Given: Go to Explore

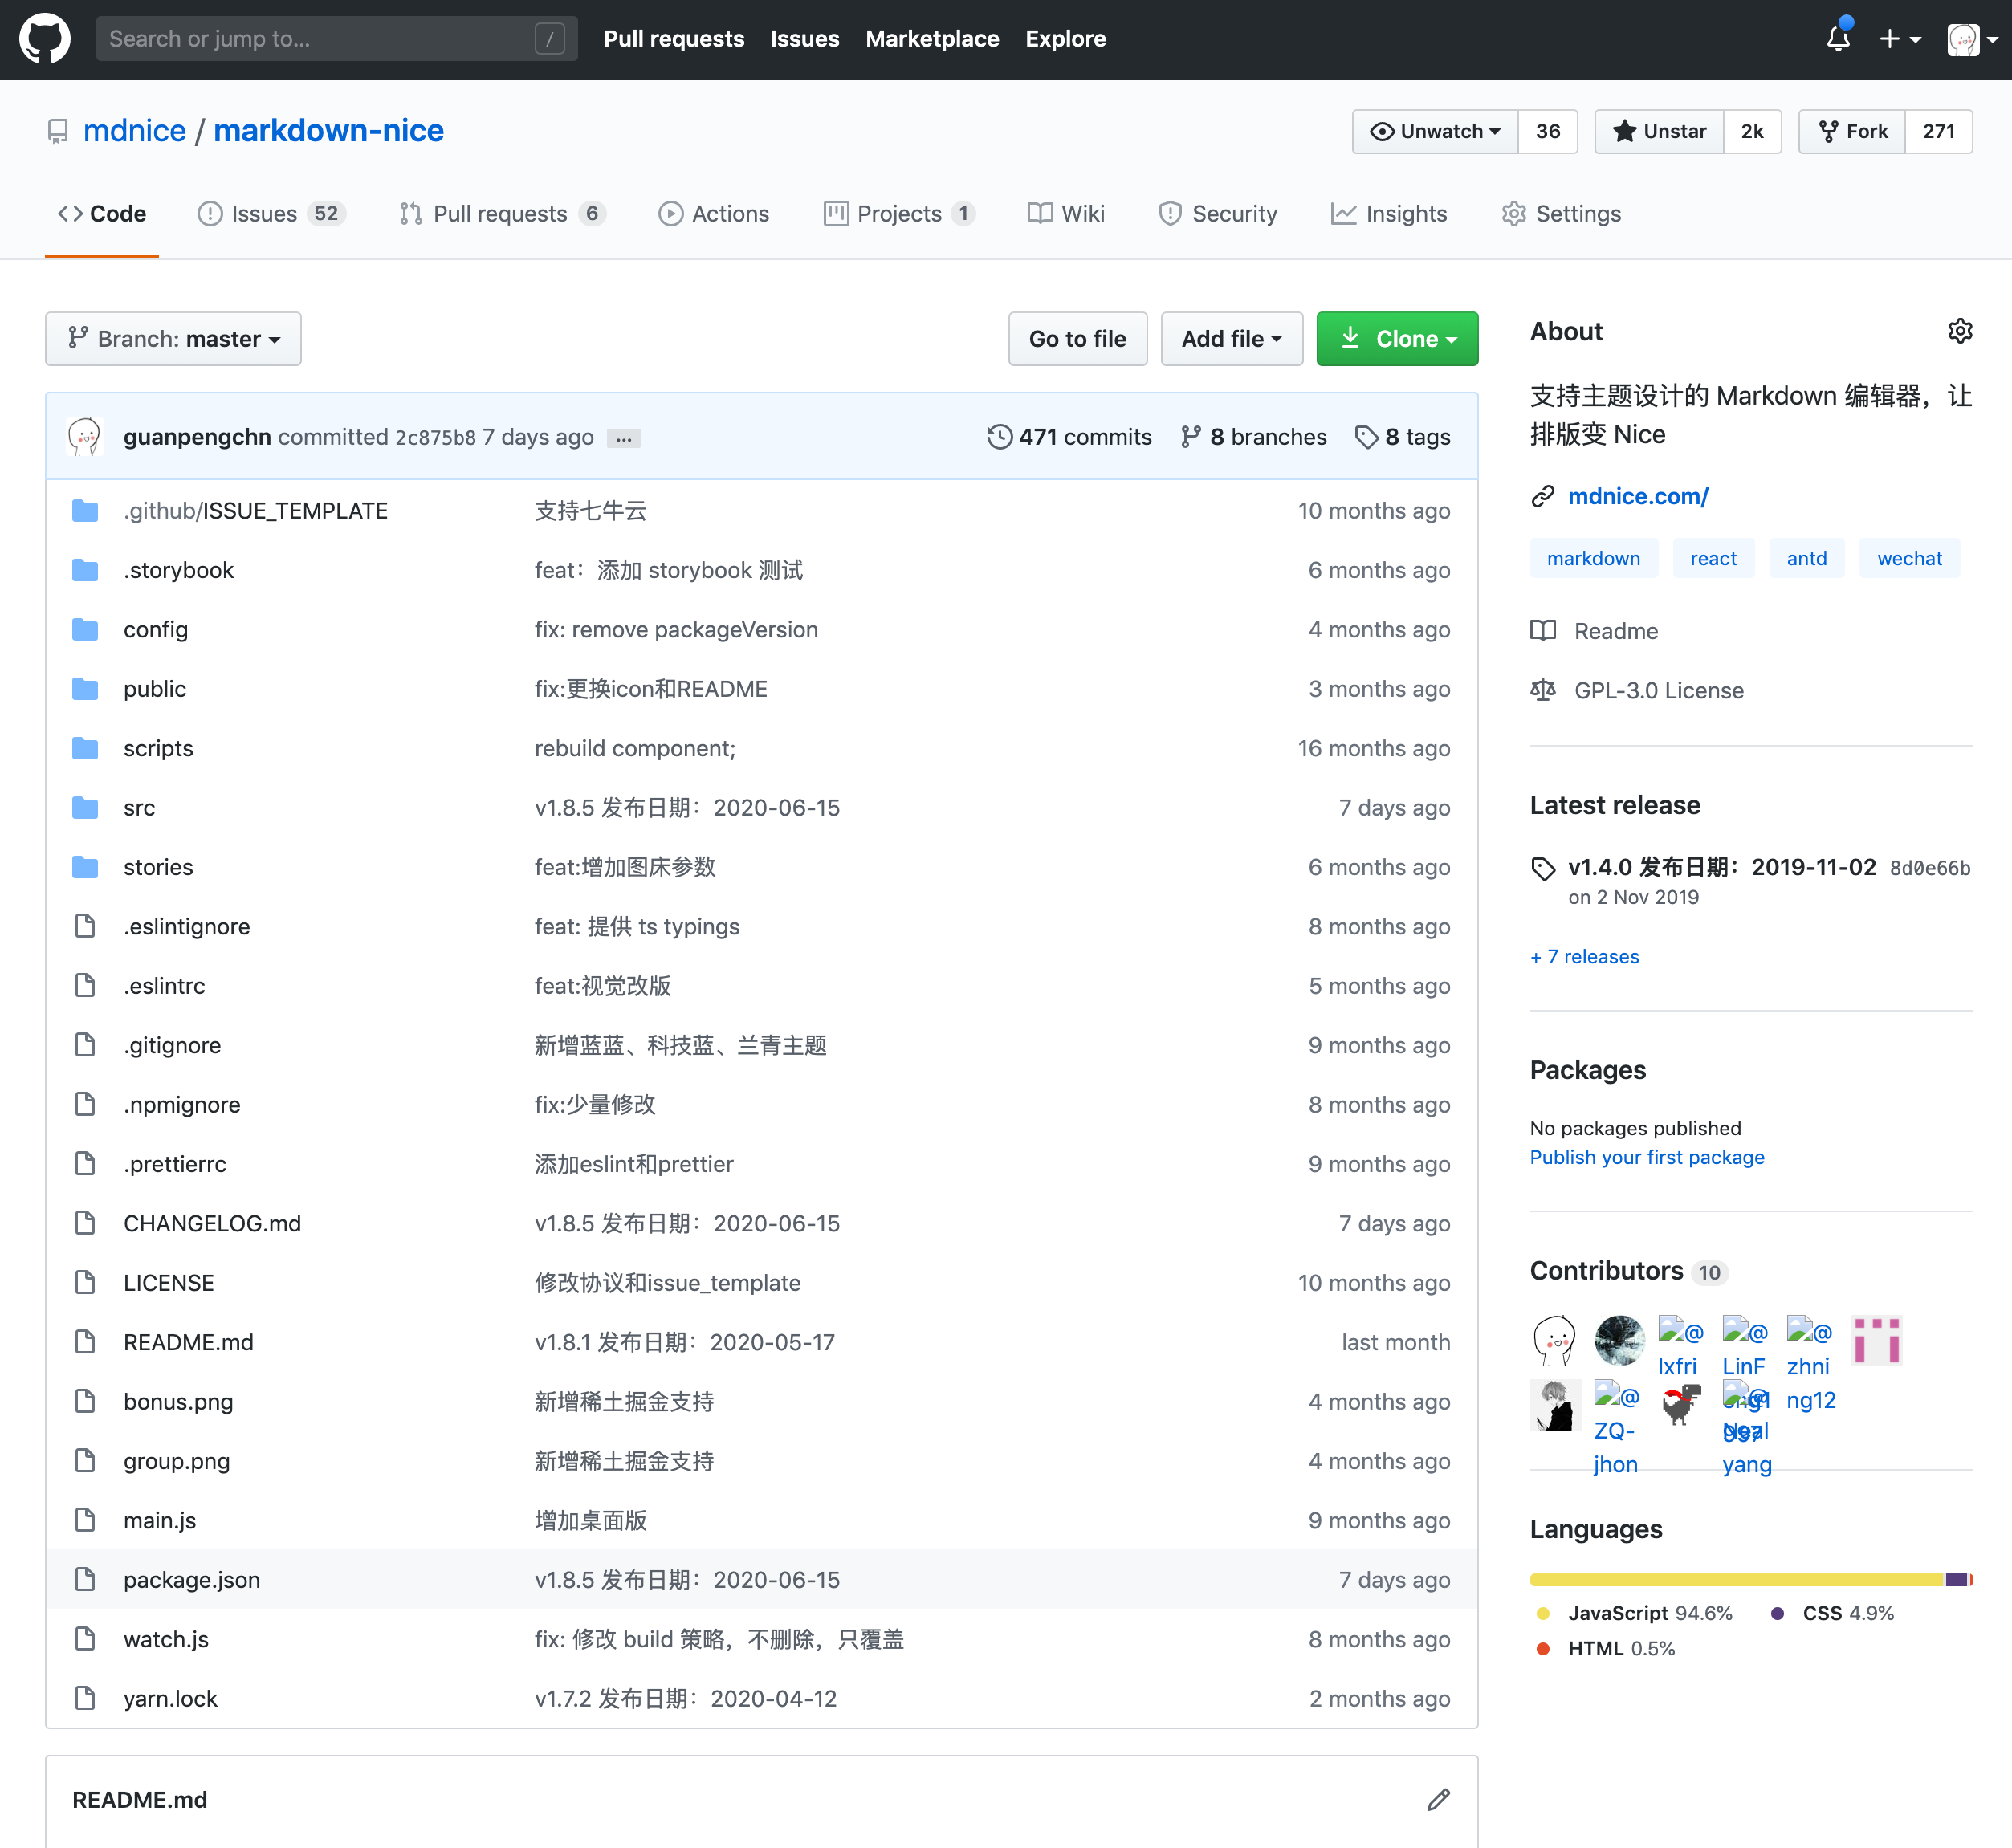Looking at the screenshot, I should (1065, 39).
